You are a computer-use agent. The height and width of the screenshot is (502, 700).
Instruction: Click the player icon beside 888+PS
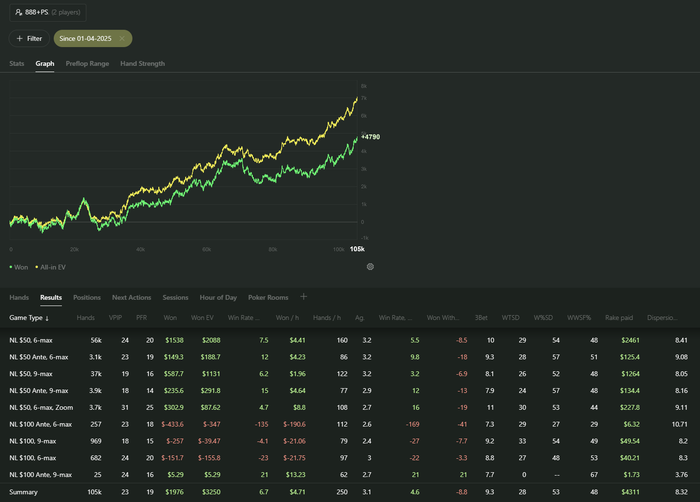pos(19,13)
